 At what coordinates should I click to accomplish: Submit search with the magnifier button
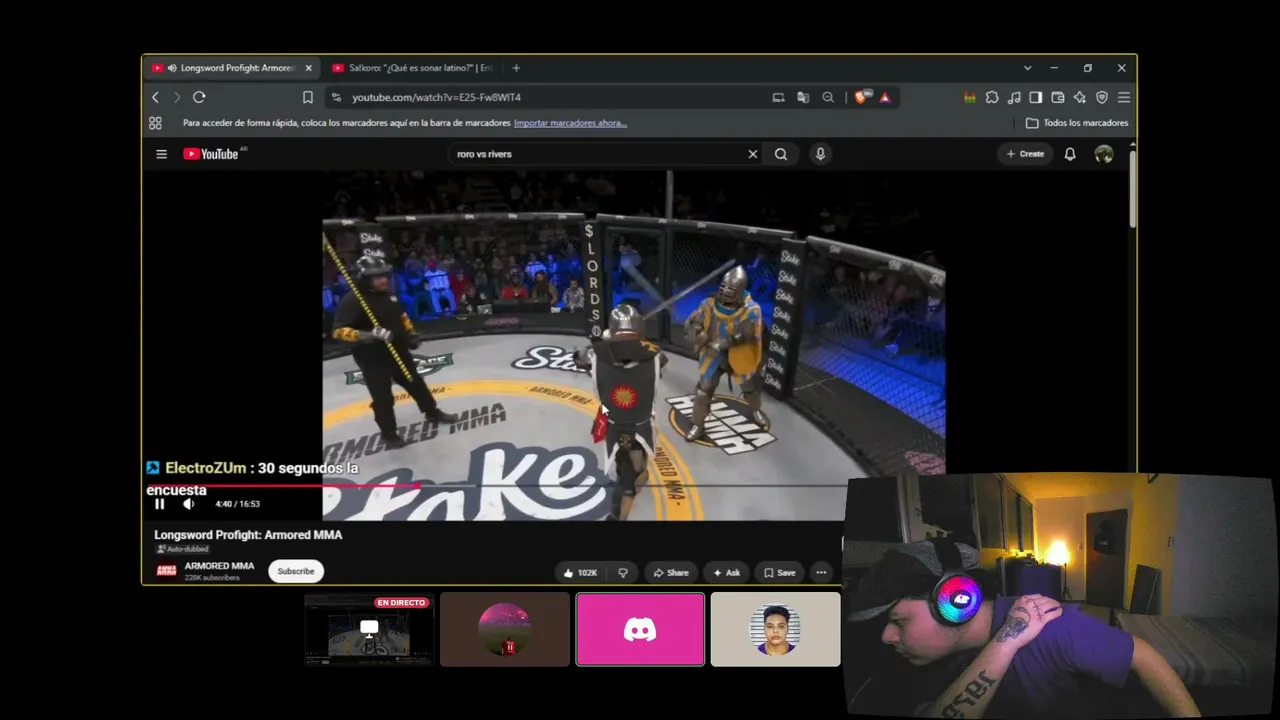click(x=781, y=154)
